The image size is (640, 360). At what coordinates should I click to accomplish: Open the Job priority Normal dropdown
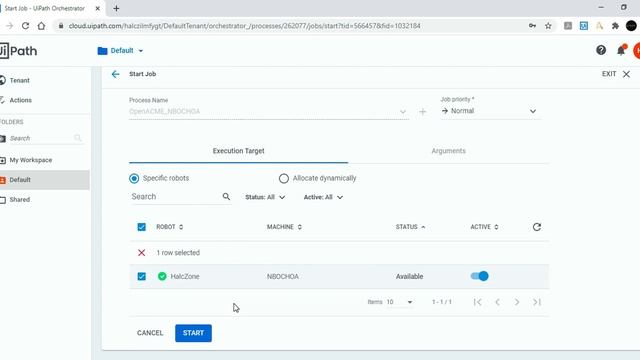pyautogui.click(x=490, y=111)
